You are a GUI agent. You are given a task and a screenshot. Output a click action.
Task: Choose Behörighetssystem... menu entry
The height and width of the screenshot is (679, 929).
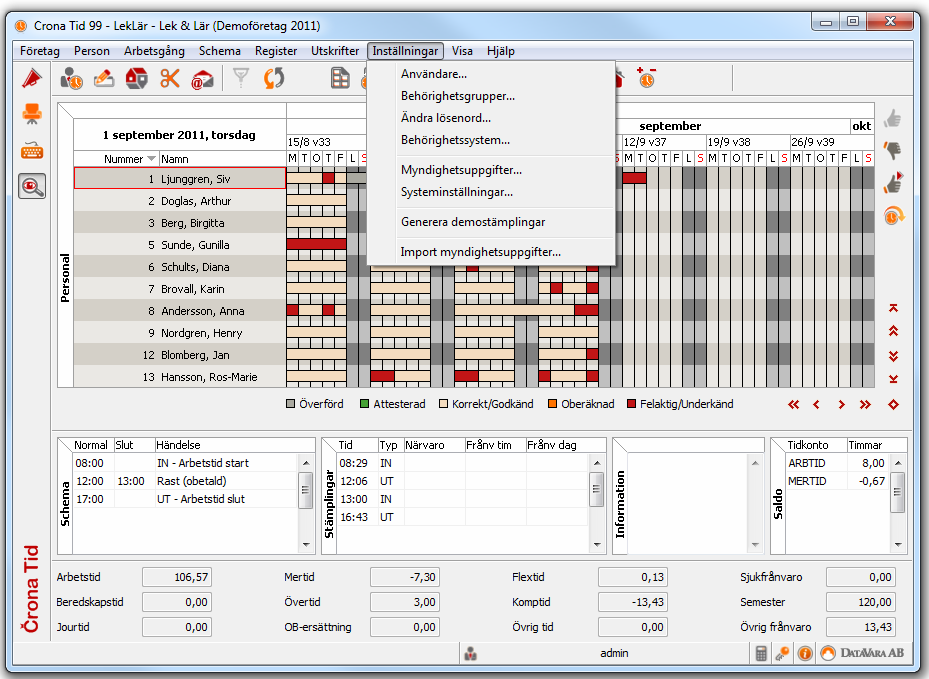491,140
